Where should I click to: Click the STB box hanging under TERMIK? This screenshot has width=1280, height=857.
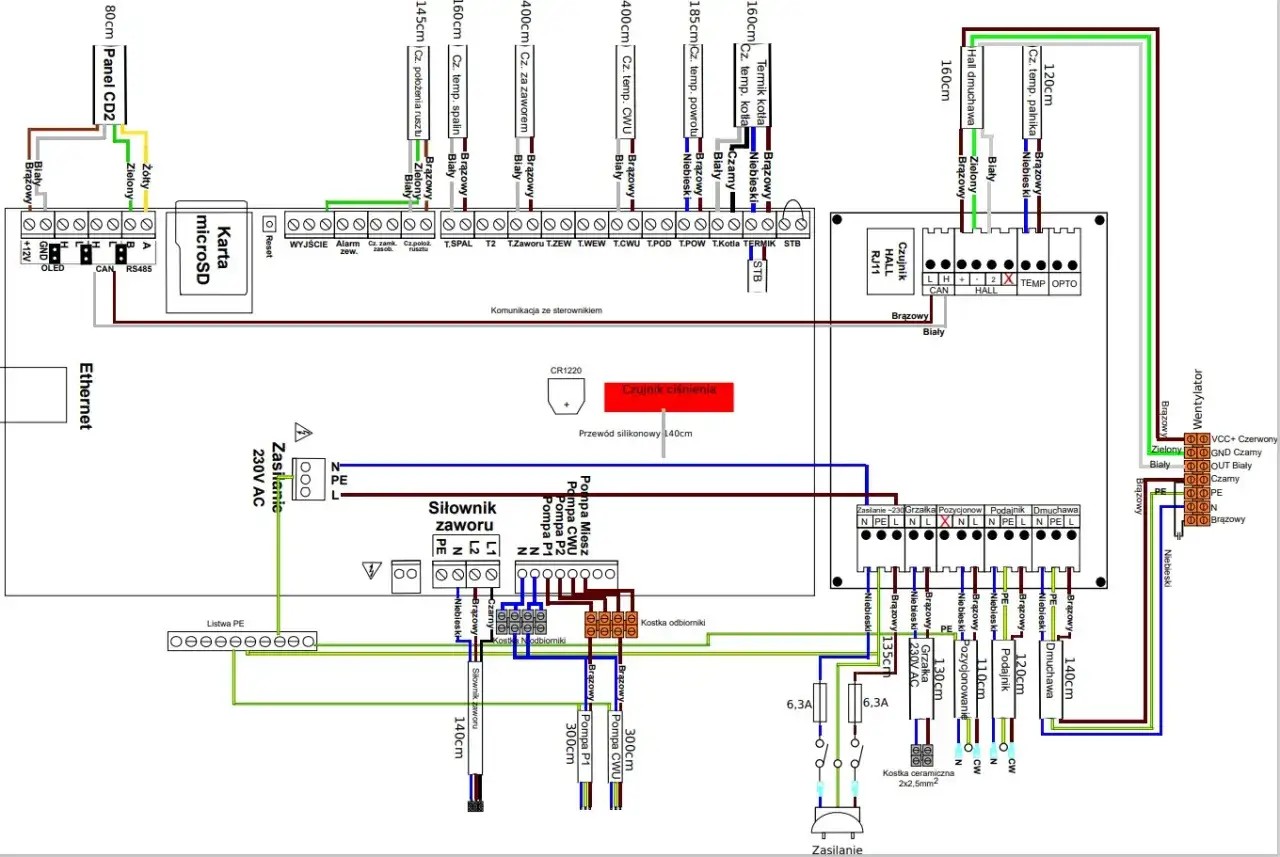757,277
